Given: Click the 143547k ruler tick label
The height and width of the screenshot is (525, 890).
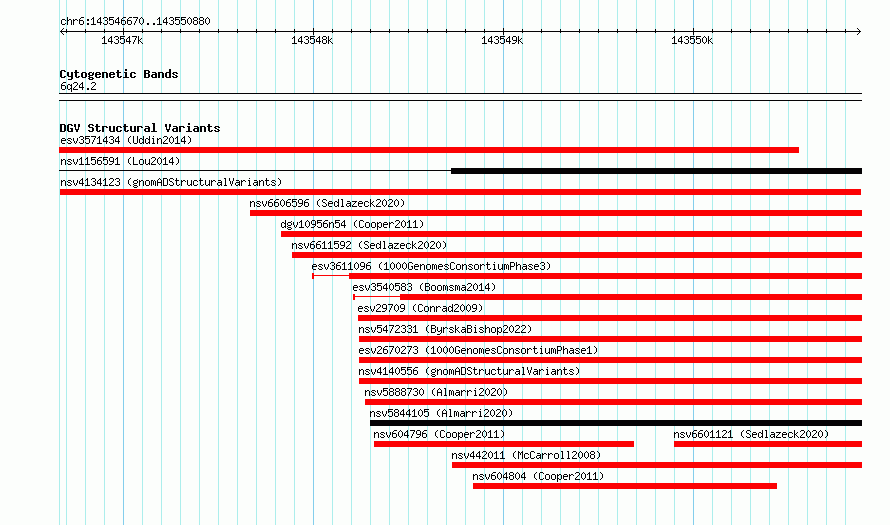Looking at the screenshot, I should tap(122, 40).
